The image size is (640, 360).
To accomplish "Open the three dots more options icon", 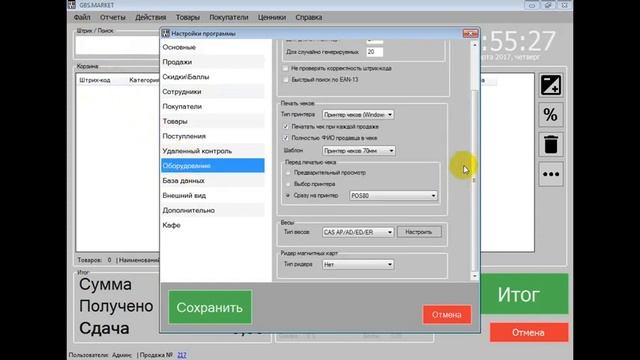I will click(x=551, y=174).
